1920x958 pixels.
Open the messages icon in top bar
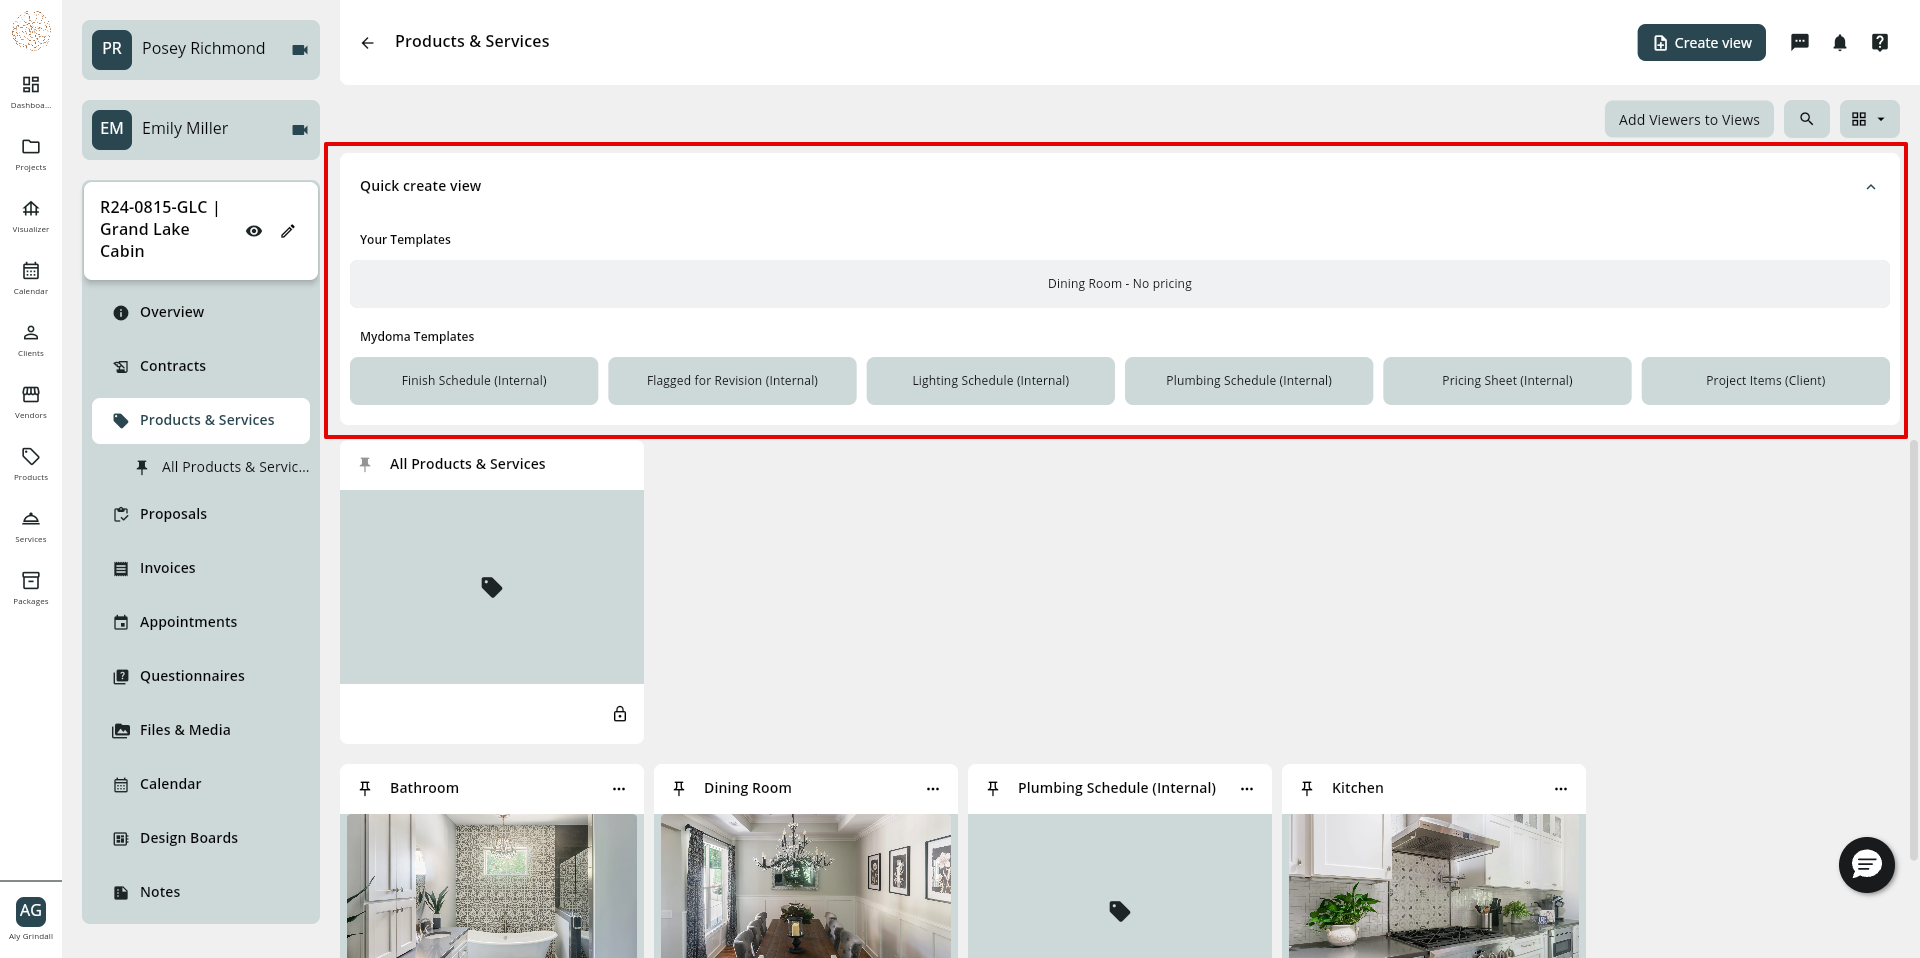click(x=1800, y=42)
